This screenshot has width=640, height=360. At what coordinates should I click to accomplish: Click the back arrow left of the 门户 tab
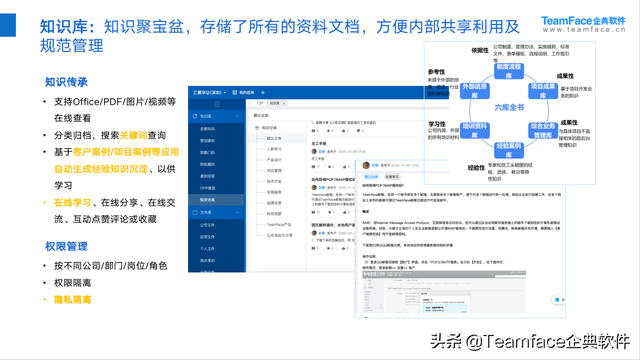click(x=250, y=103)
